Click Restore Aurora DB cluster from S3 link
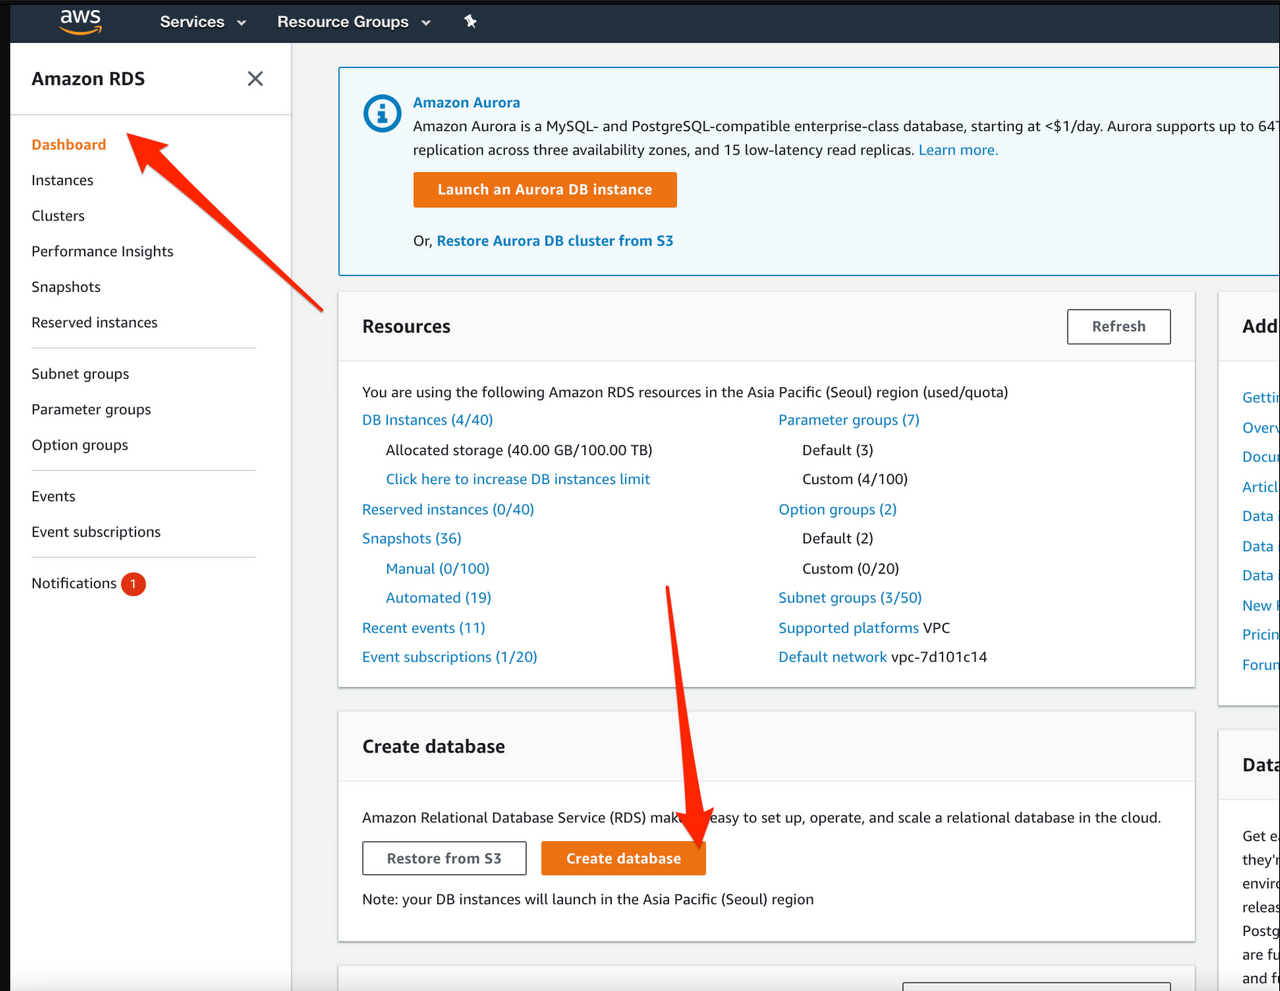This screenshot has height=991, width=1280. coord(555,241)
